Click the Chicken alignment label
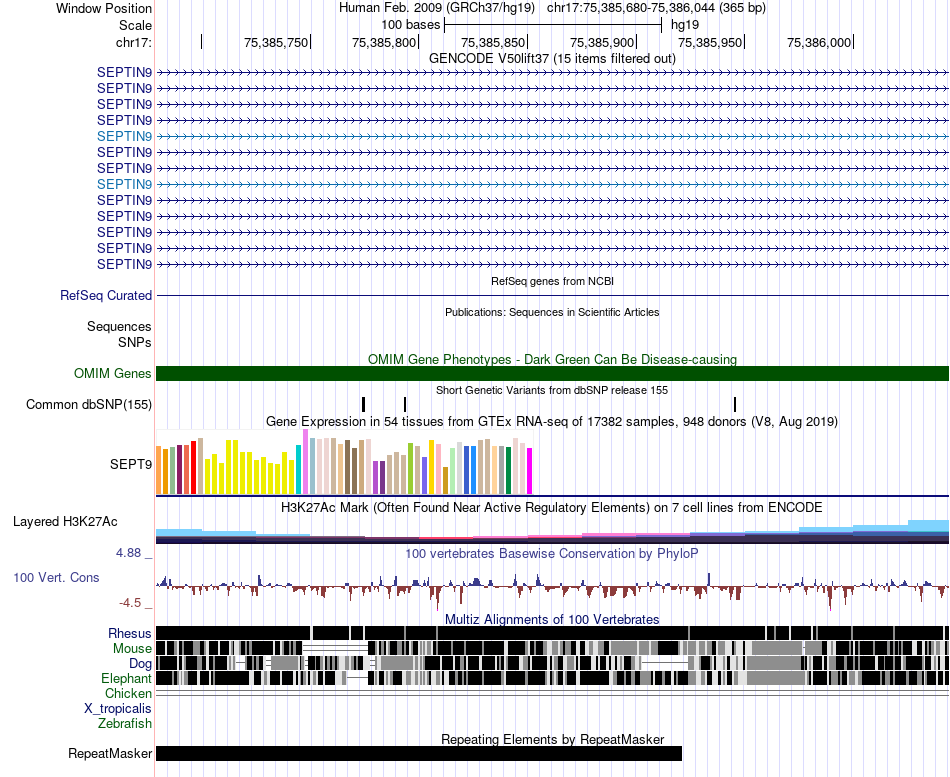The image size is (950, 777). point(128,693)
